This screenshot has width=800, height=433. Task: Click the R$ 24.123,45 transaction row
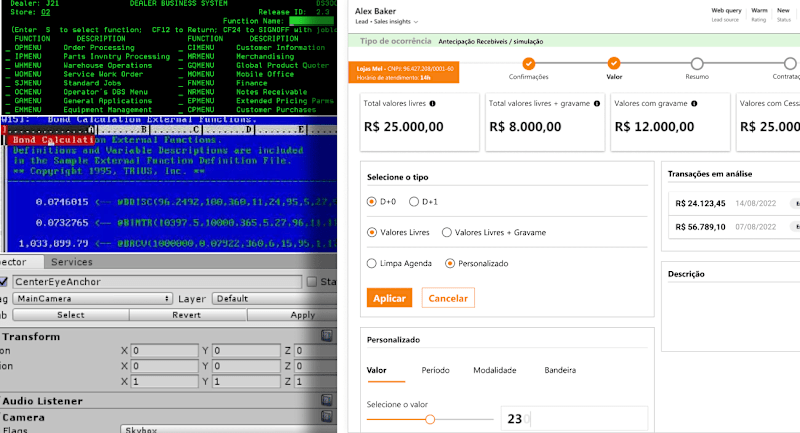click(734, 203)
